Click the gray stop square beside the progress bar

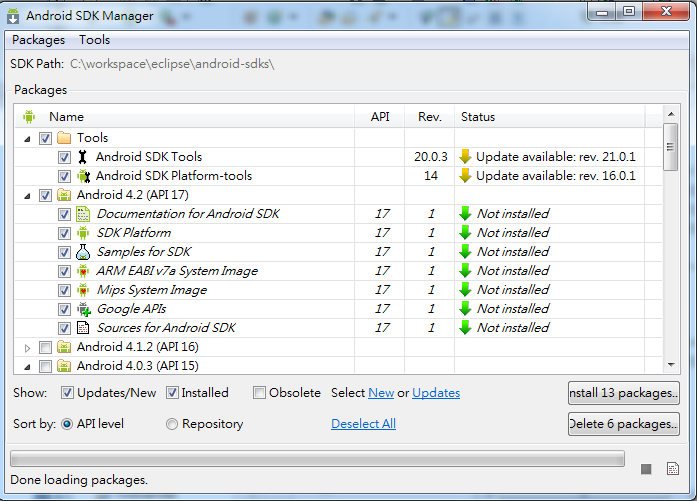646,469
